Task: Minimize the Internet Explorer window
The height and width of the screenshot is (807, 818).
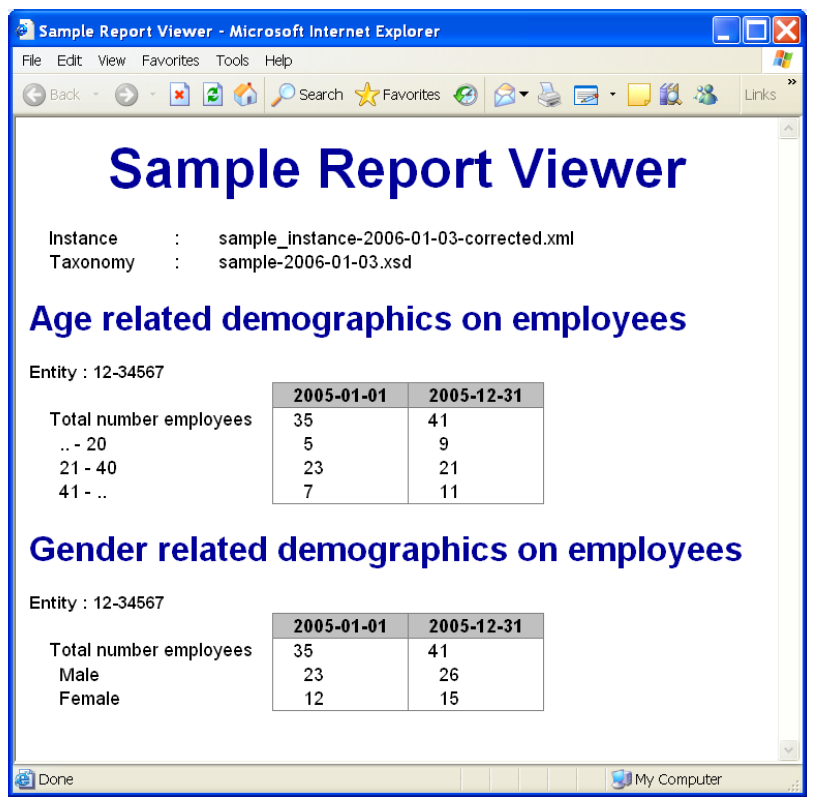Action: pos(726,30)
